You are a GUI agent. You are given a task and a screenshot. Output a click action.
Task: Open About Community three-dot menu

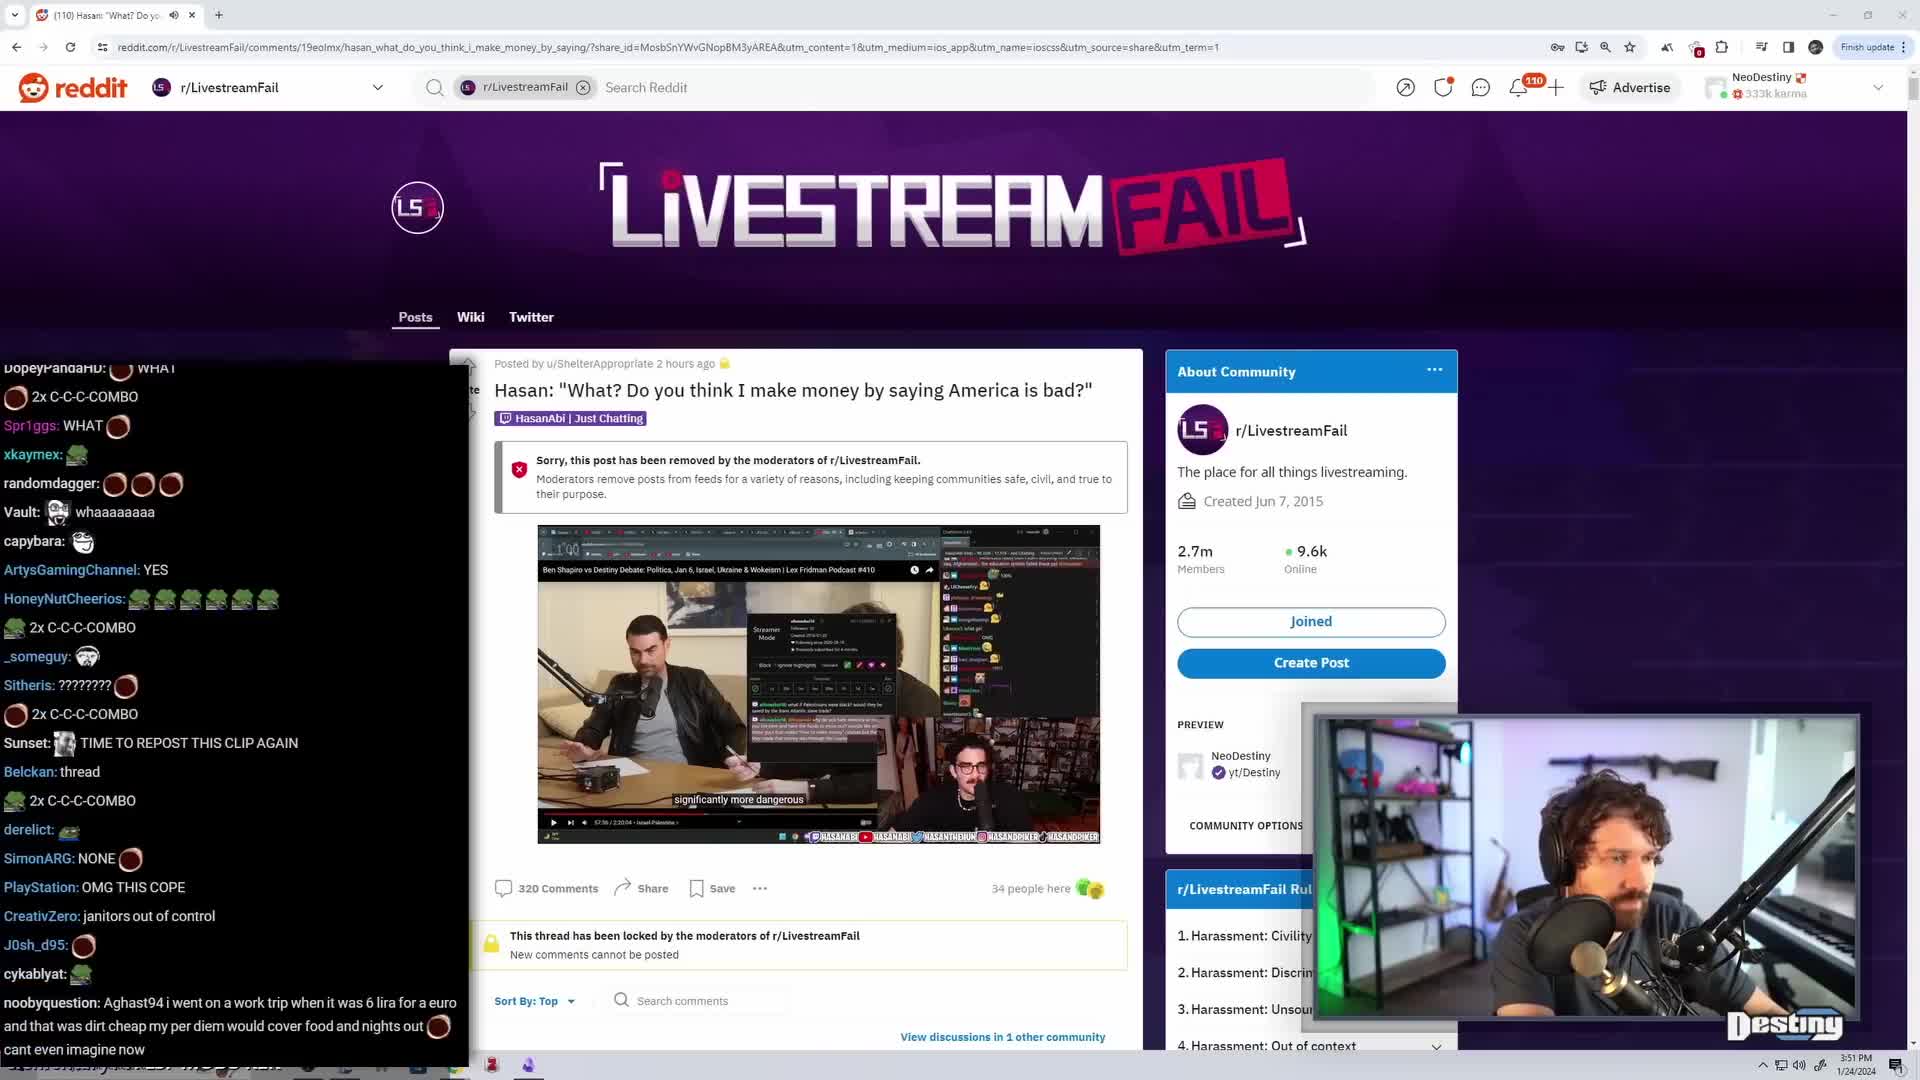1434,370
